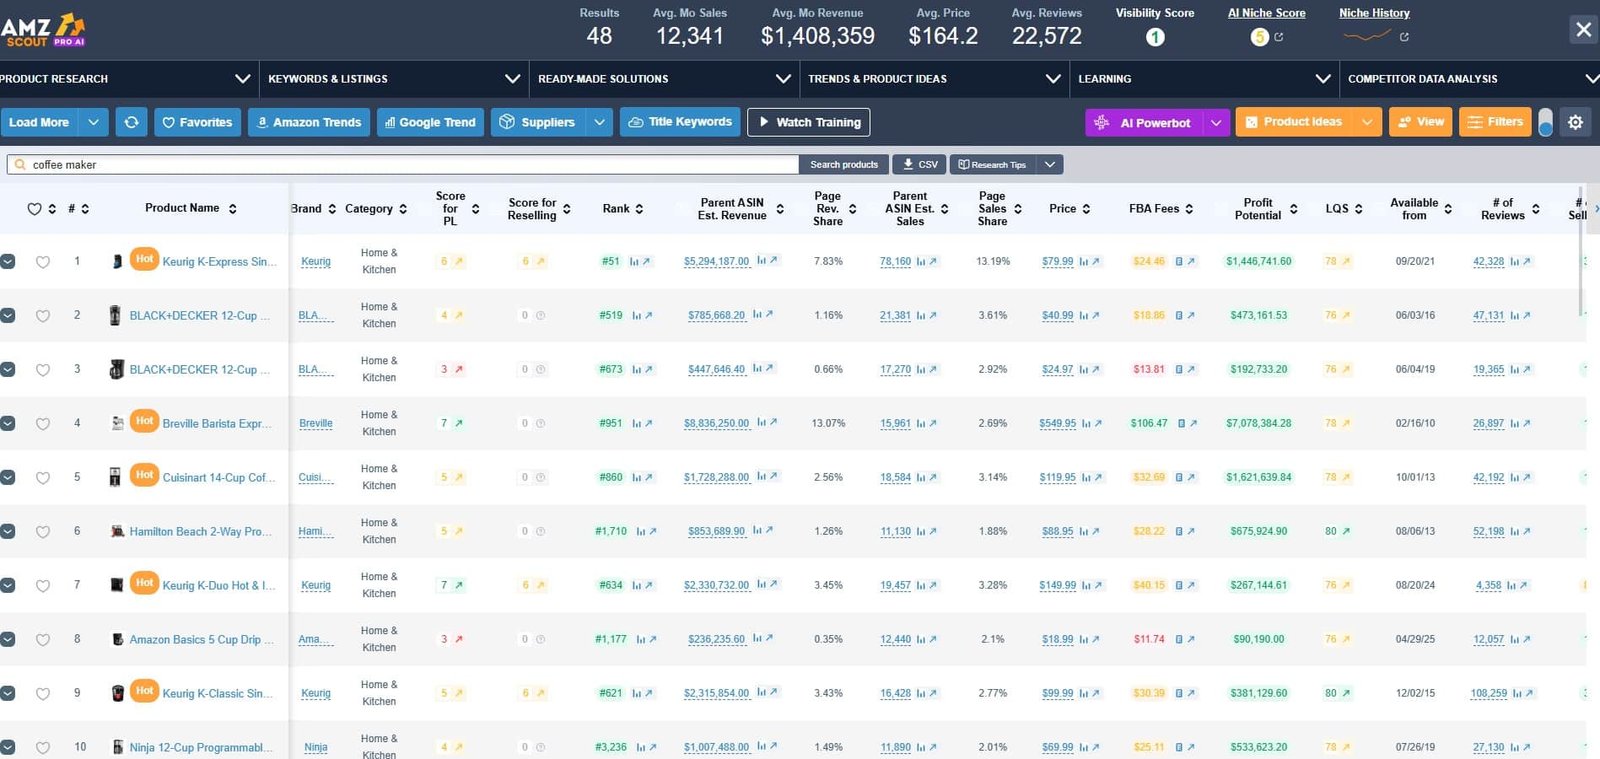The image size is (1600, 759).
Task: Toggle the row selector for Keurig K-Classic
Action: 7,693
